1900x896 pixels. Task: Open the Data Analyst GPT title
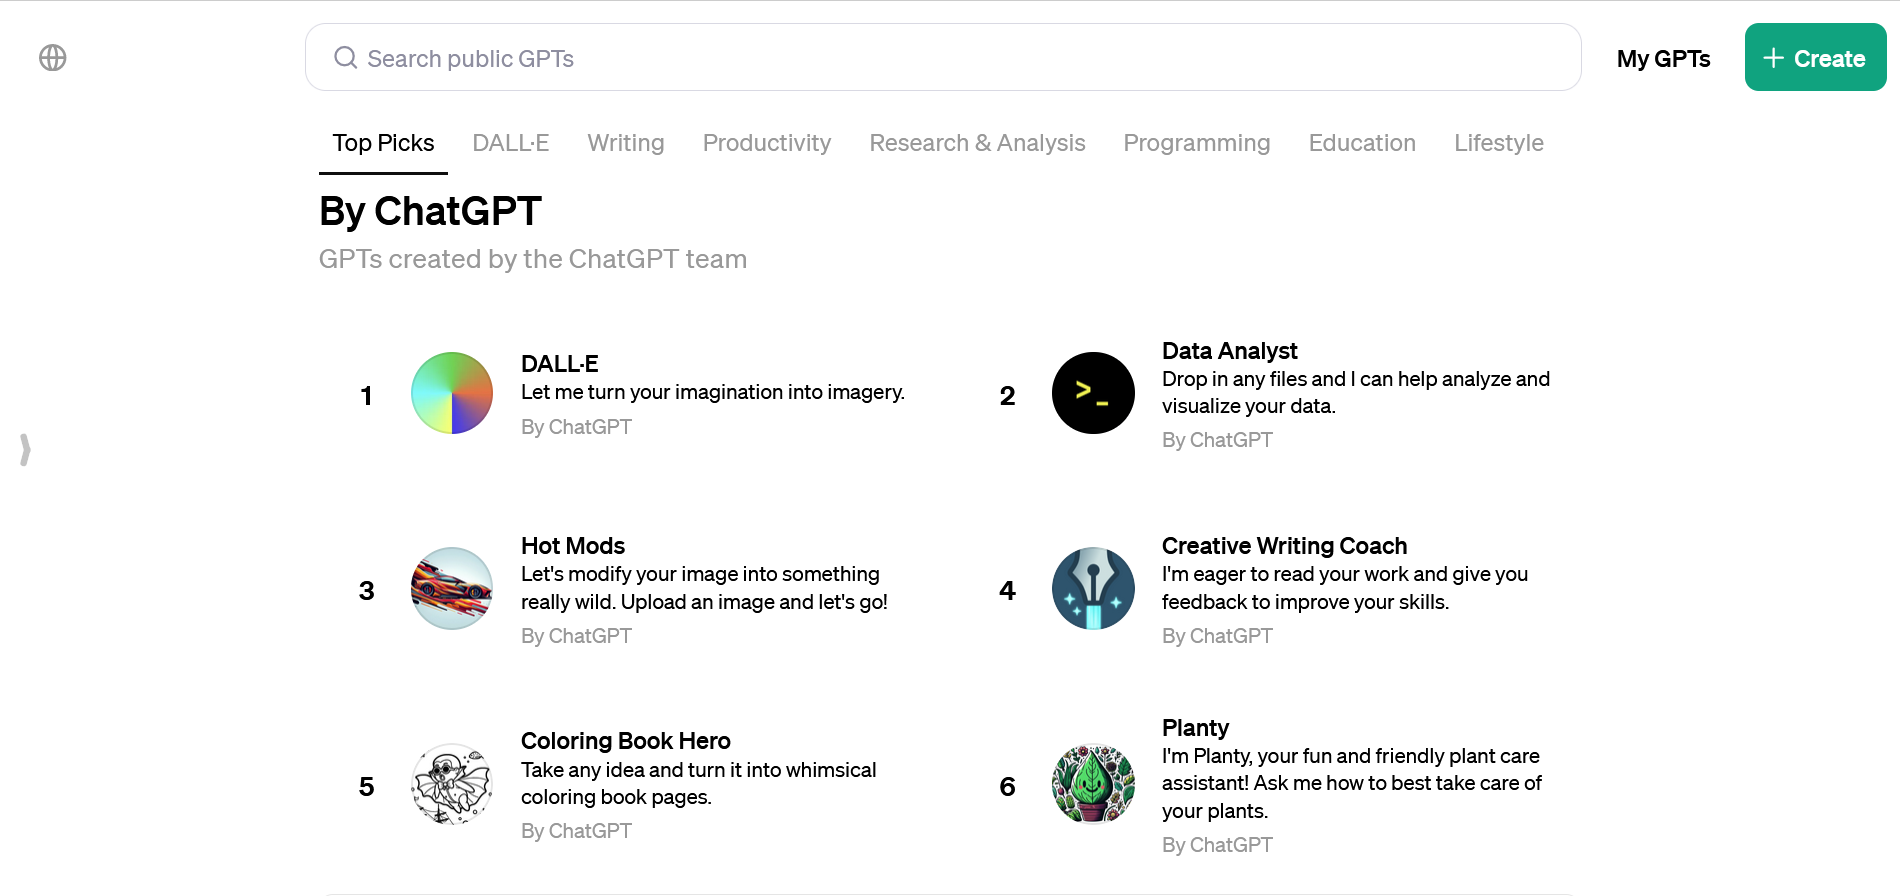[x=1230, y=351]
